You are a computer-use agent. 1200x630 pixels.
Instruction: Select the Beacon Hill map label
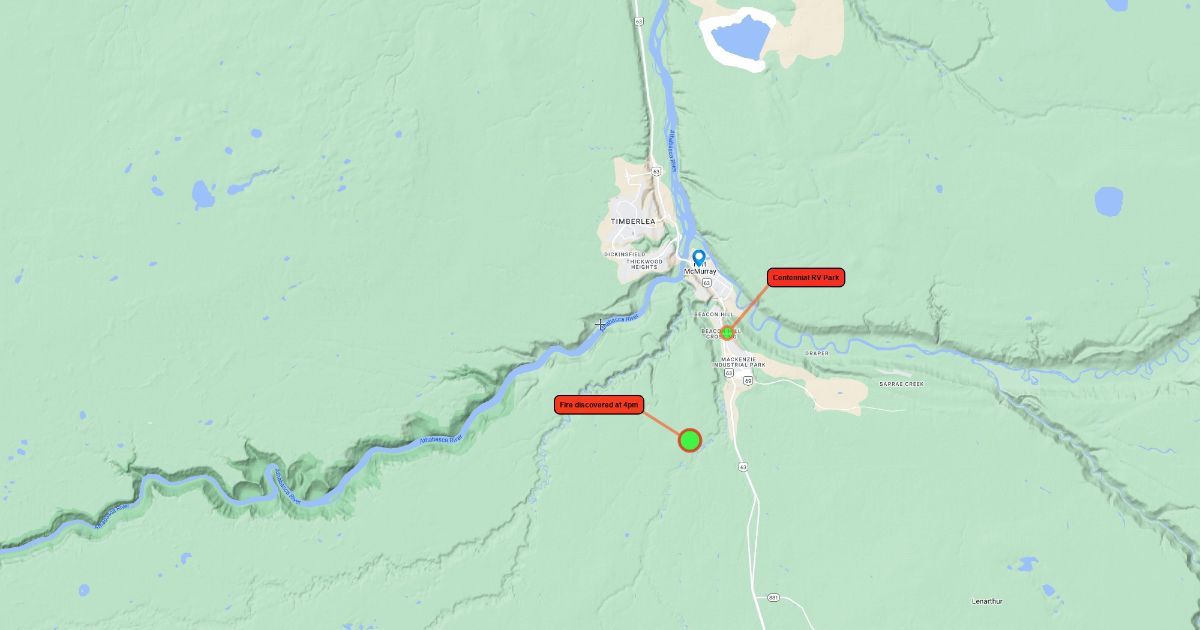pos(714,314)
